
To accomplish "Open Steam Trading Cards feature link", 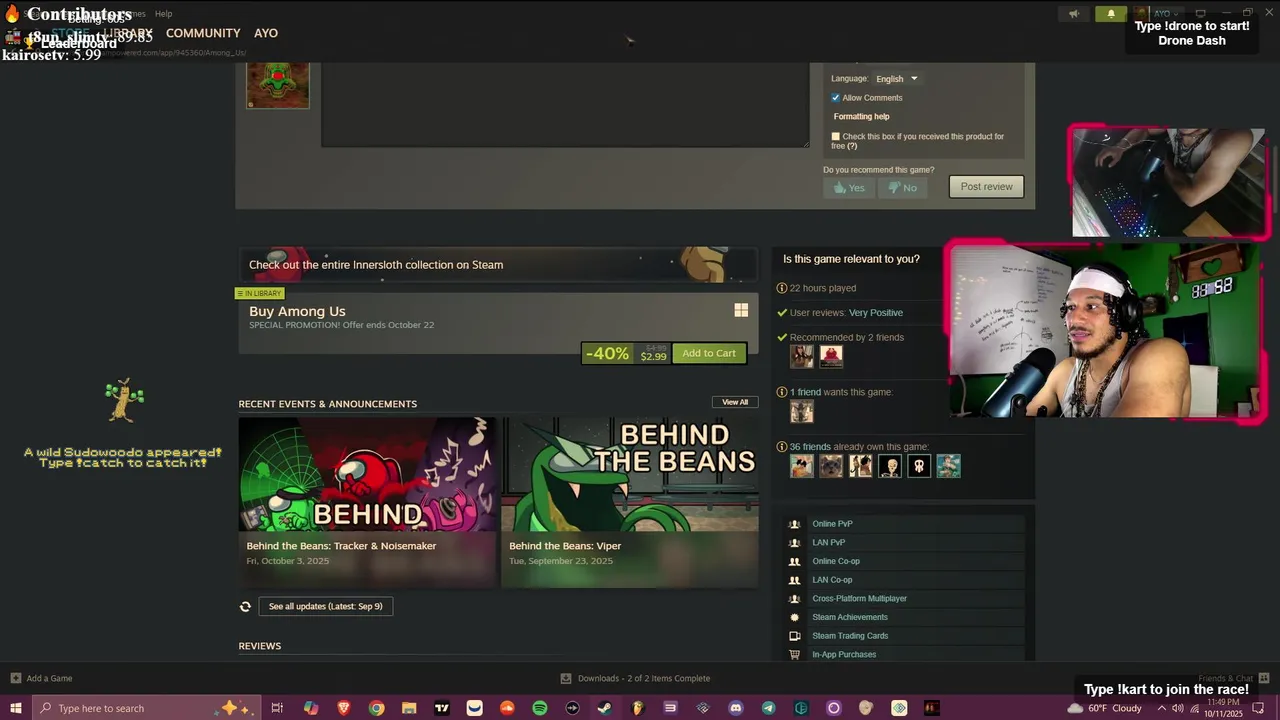I will [905, 636].
